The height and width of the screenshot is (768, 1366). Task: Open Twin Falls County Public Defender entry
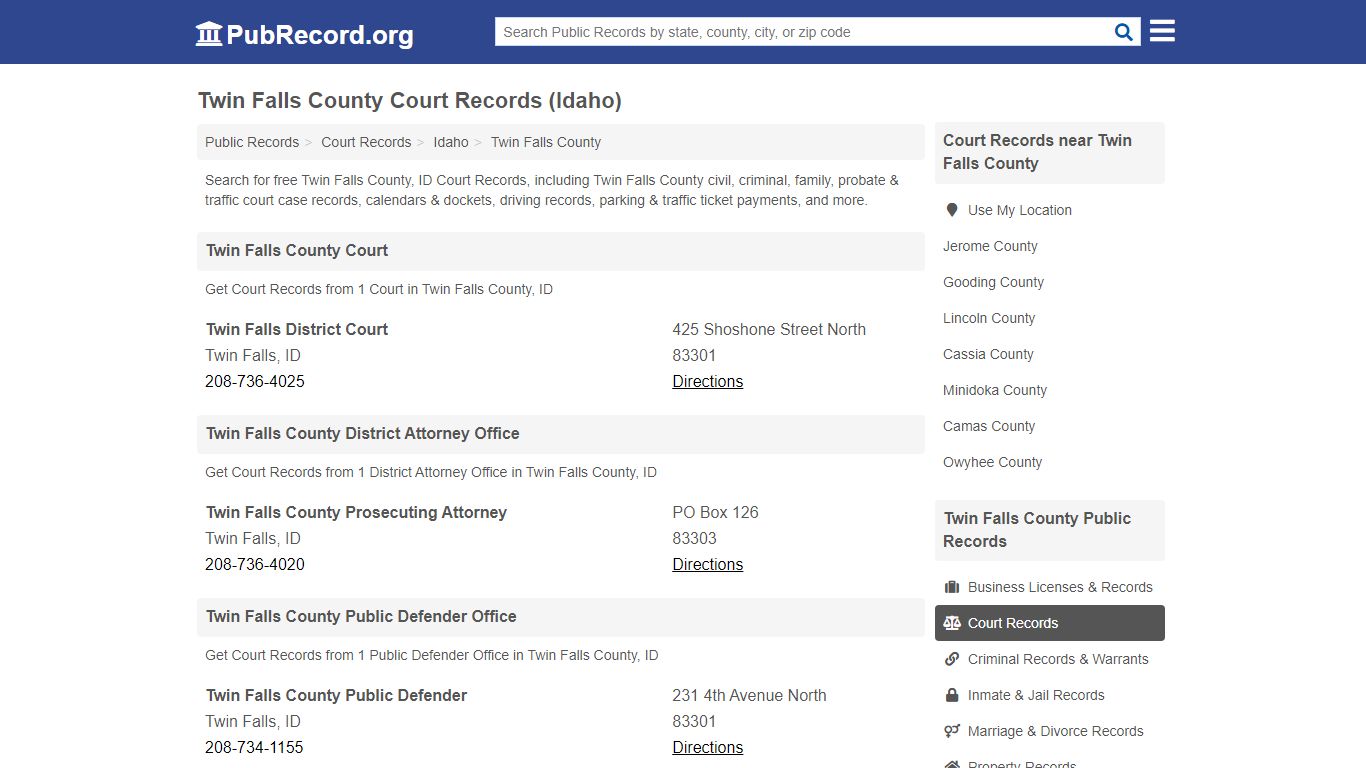click(337, 695)
